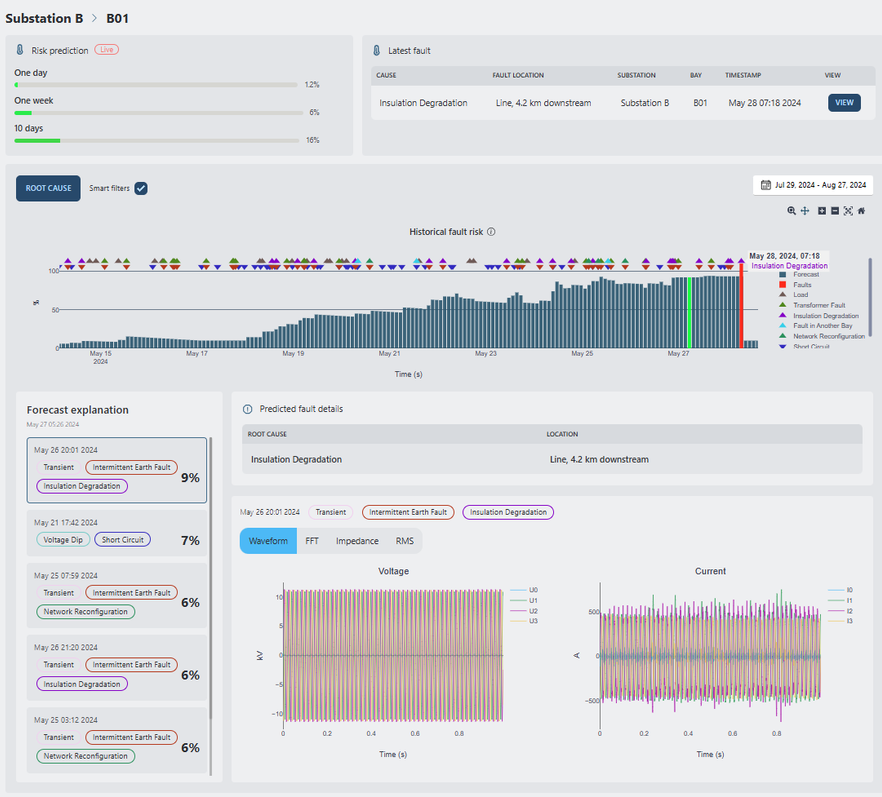The image size is (882, 797).
Task: Select the pan tool in chart toolbar
Action: pyautogui.click(x=805, y=211)
